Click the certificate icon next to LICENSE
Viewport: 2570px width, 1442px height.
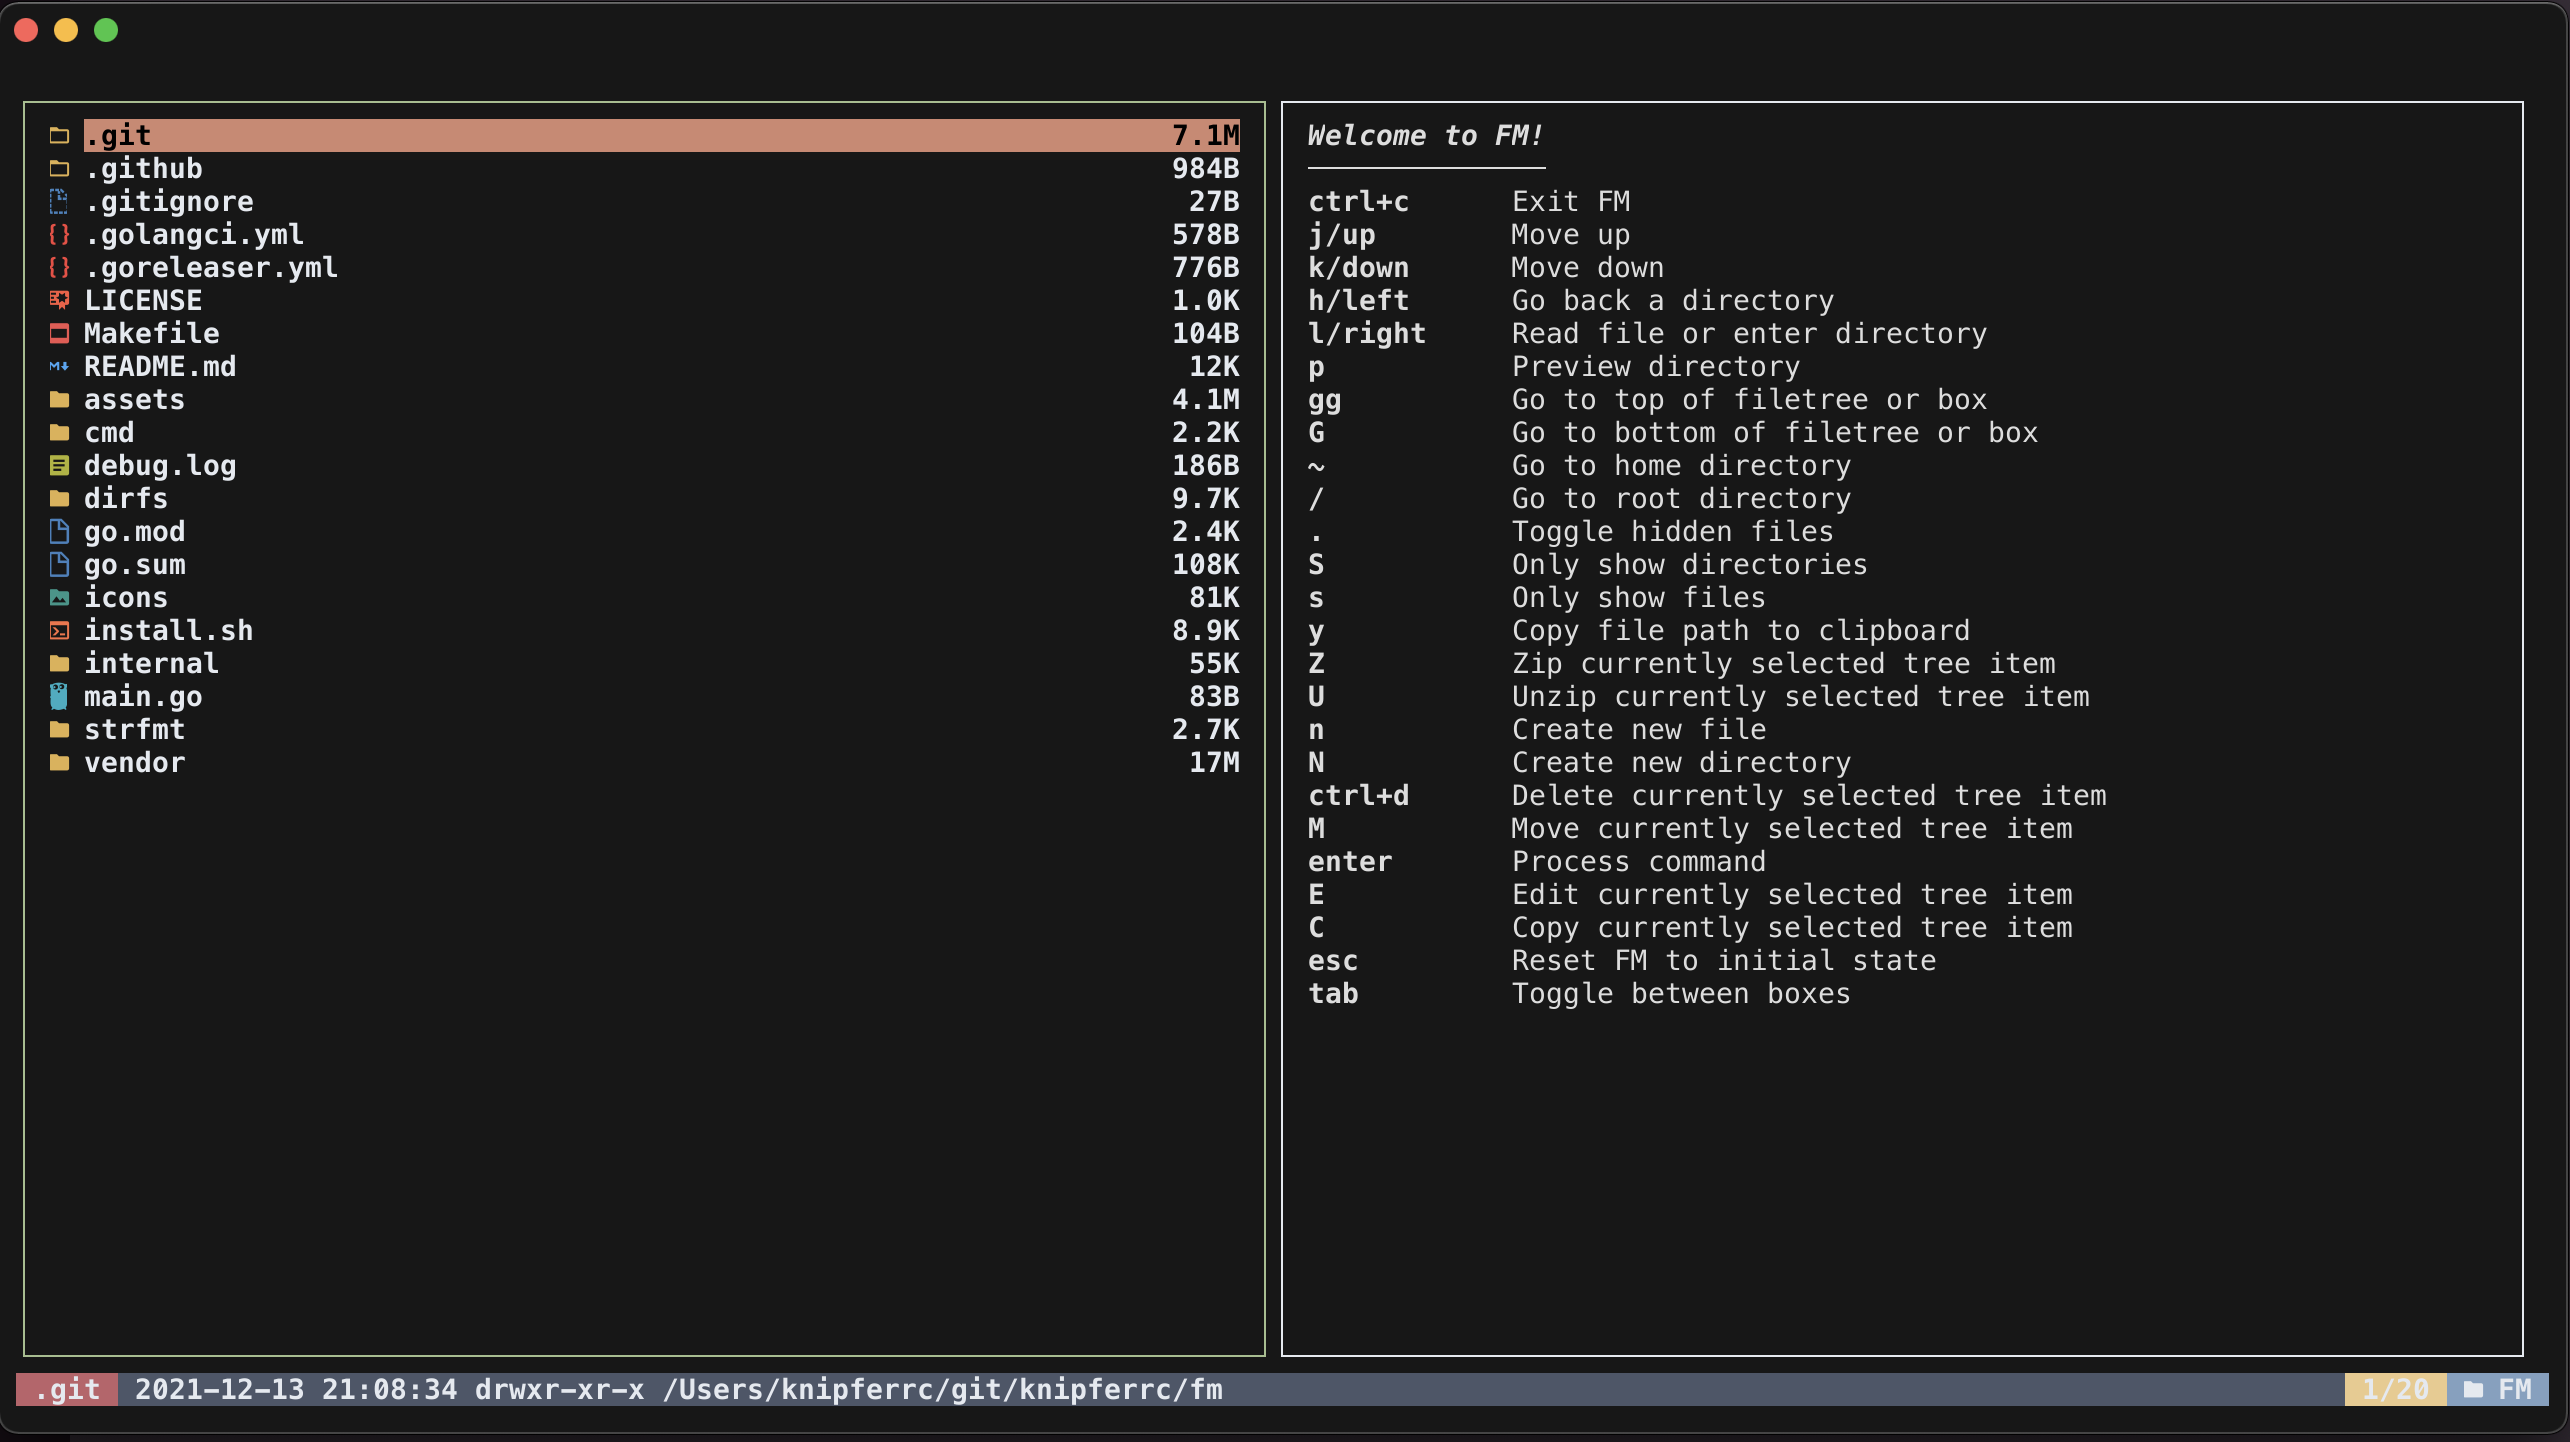pos(59,300)
